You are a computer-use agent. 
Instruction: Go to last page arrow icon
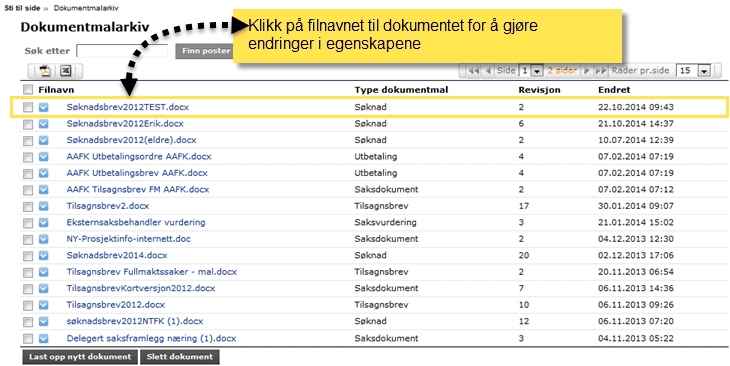click(x=601, y=71)
